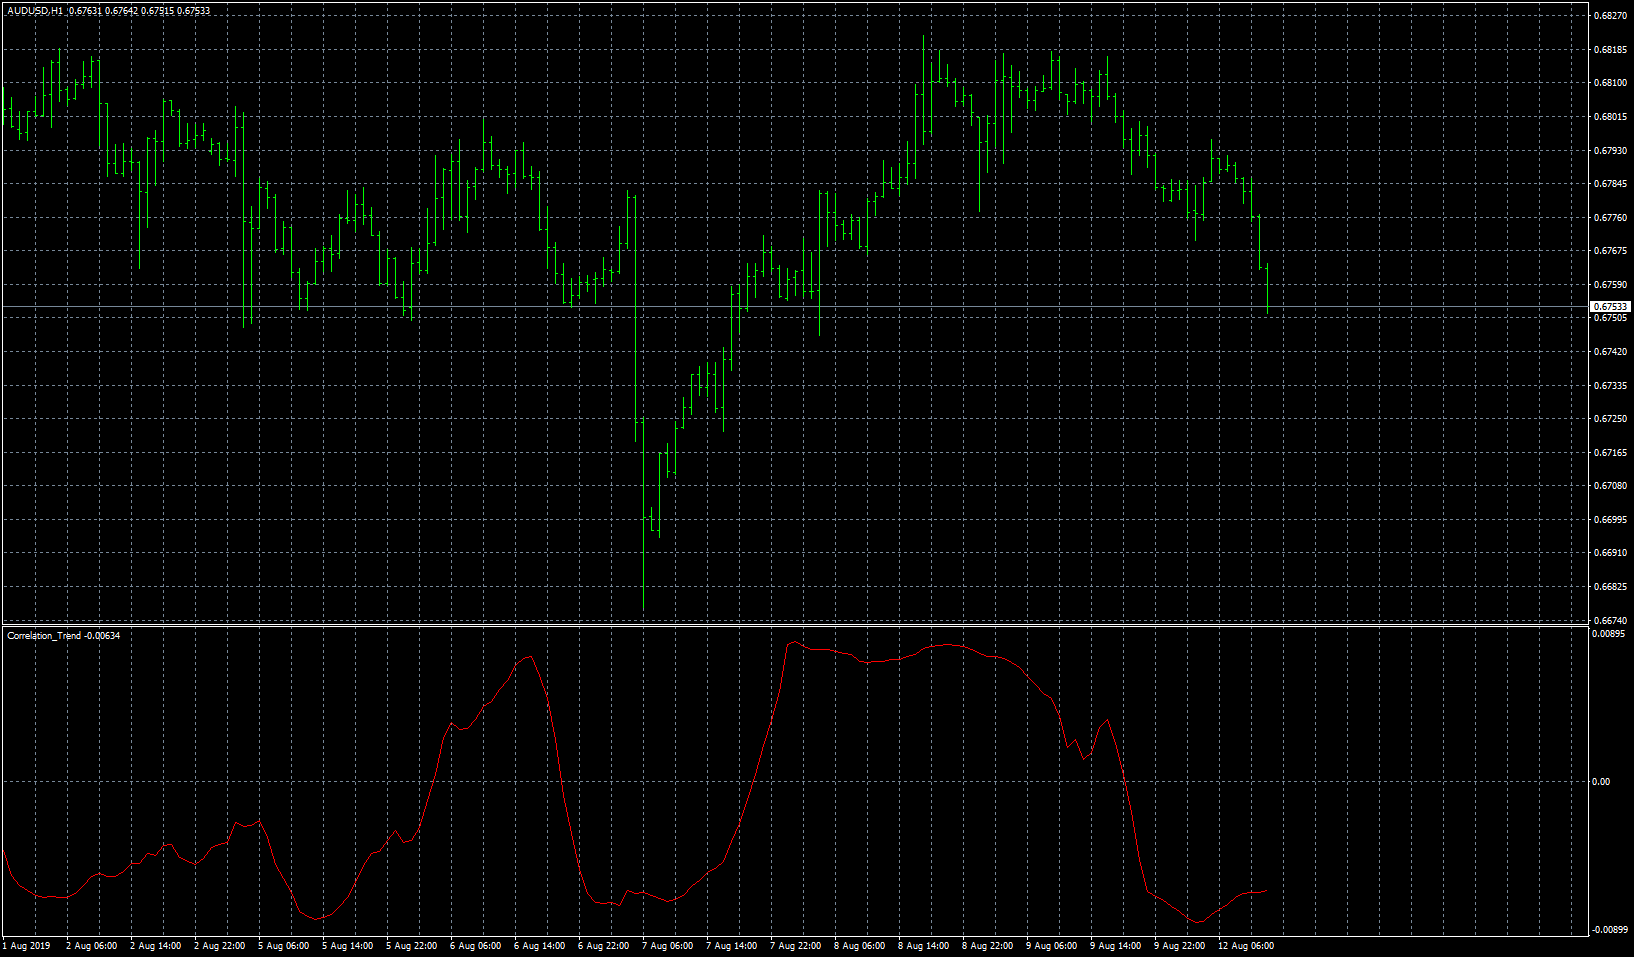The height and width of the screenshot is (957, 1634).
Task: Click the 8 Aug 06:00 time label
Action: [860, 946]
